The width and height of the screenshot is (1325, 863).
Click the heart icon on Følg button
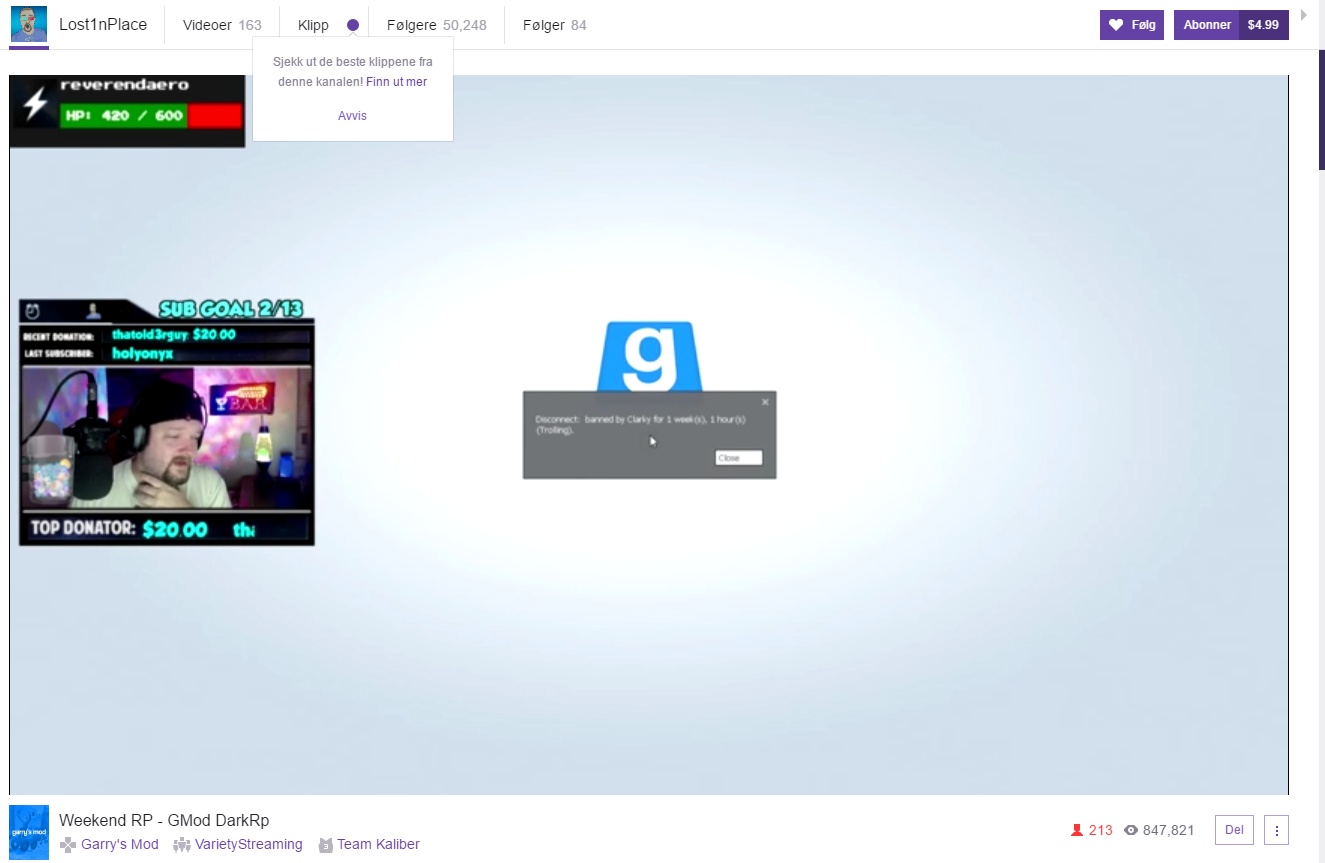1116,25
